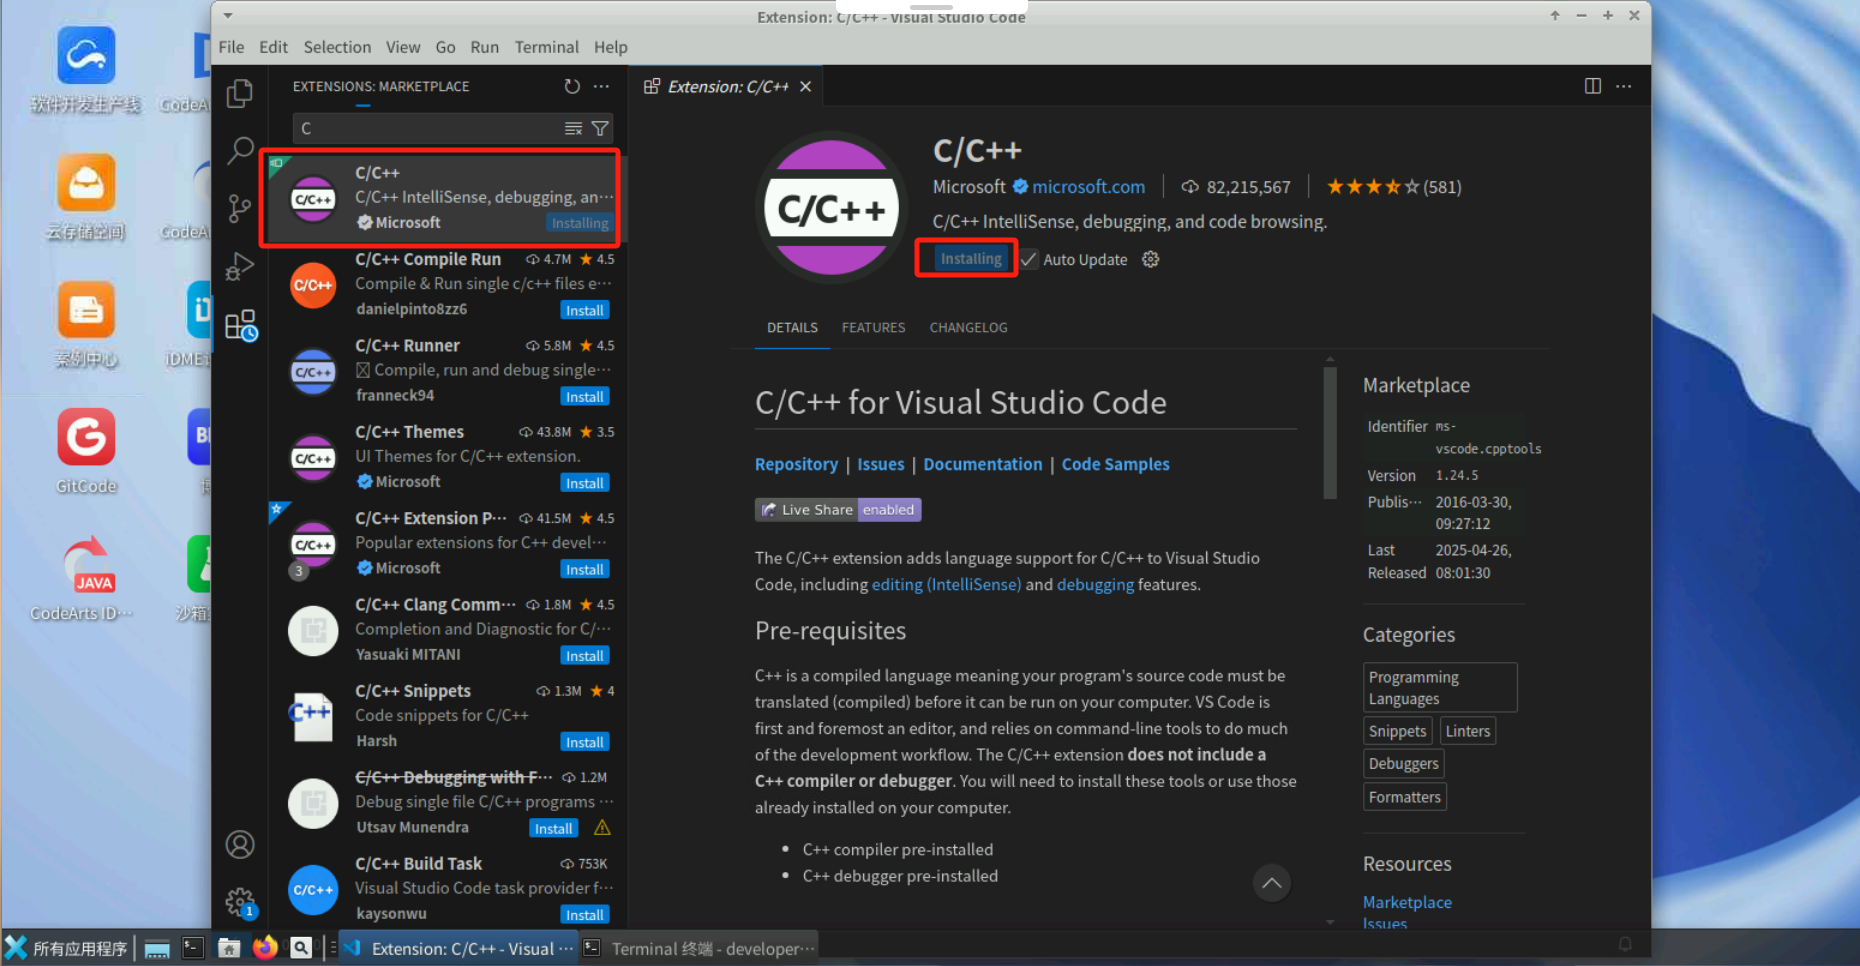Open the Live Share enabled badge
Screen dimensions: 1860x966
click(x=838, y=510)
